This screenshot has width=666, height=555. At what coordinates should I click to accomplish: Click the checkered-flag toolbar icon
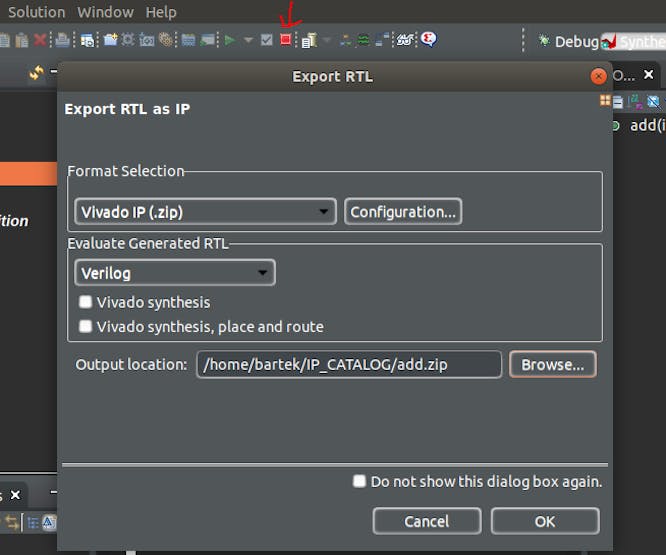405,40
